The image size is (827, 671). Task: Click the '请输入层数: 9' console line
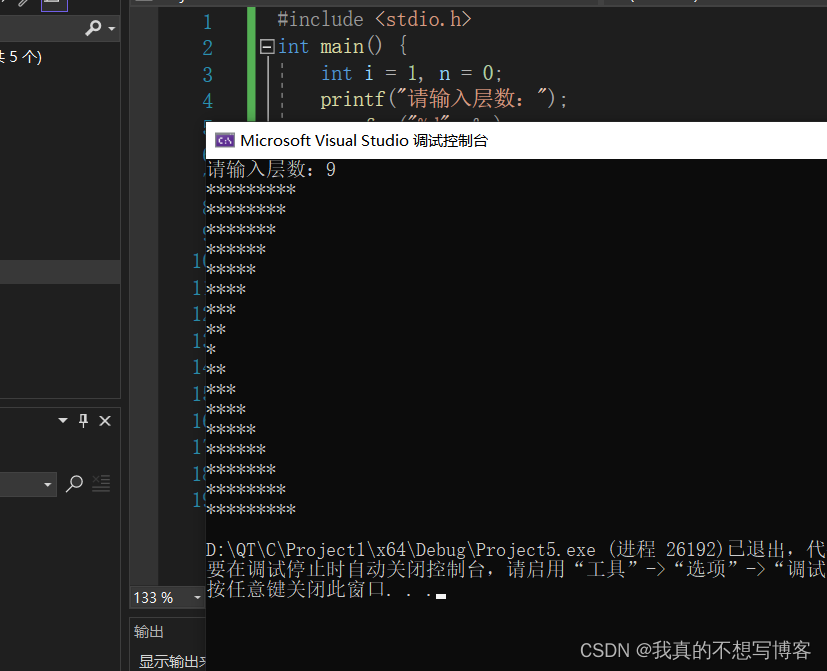point(271,169)
